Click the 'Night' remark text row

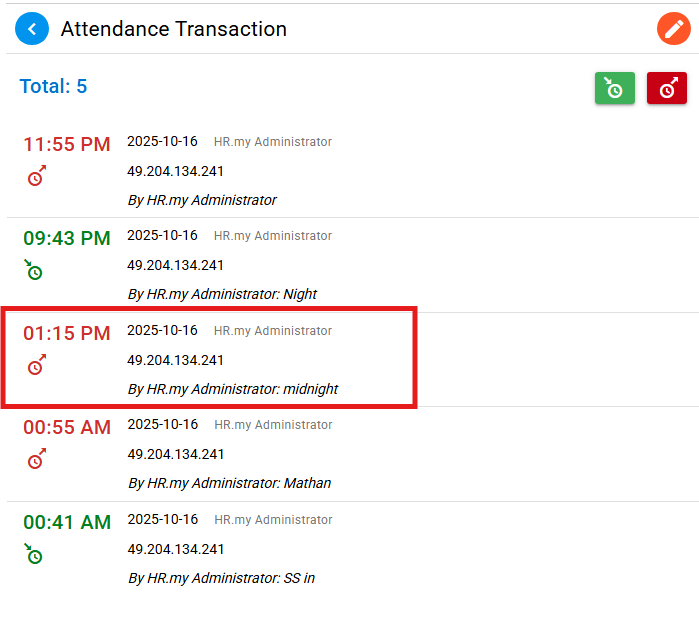[x=222, y=294]
